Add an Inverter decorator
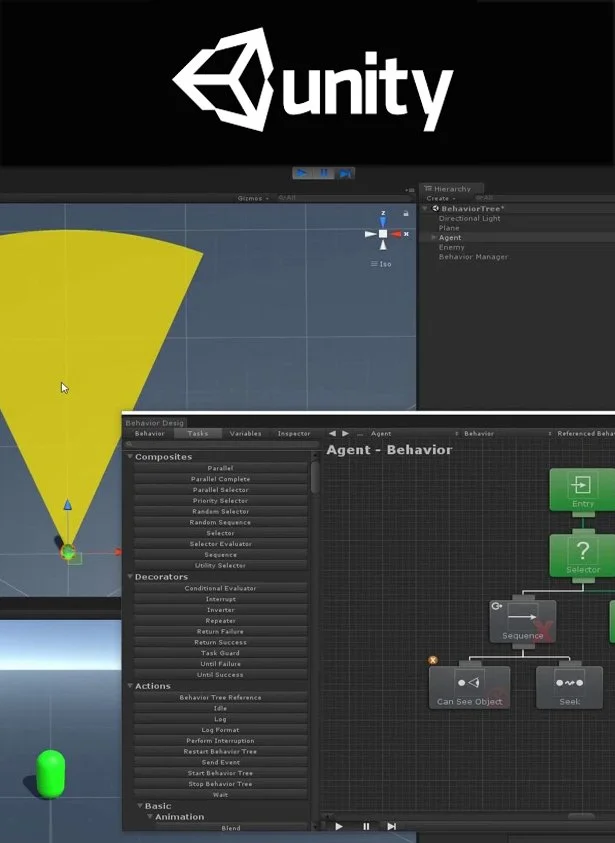This screenshot has height=843, width=615. 220,610
